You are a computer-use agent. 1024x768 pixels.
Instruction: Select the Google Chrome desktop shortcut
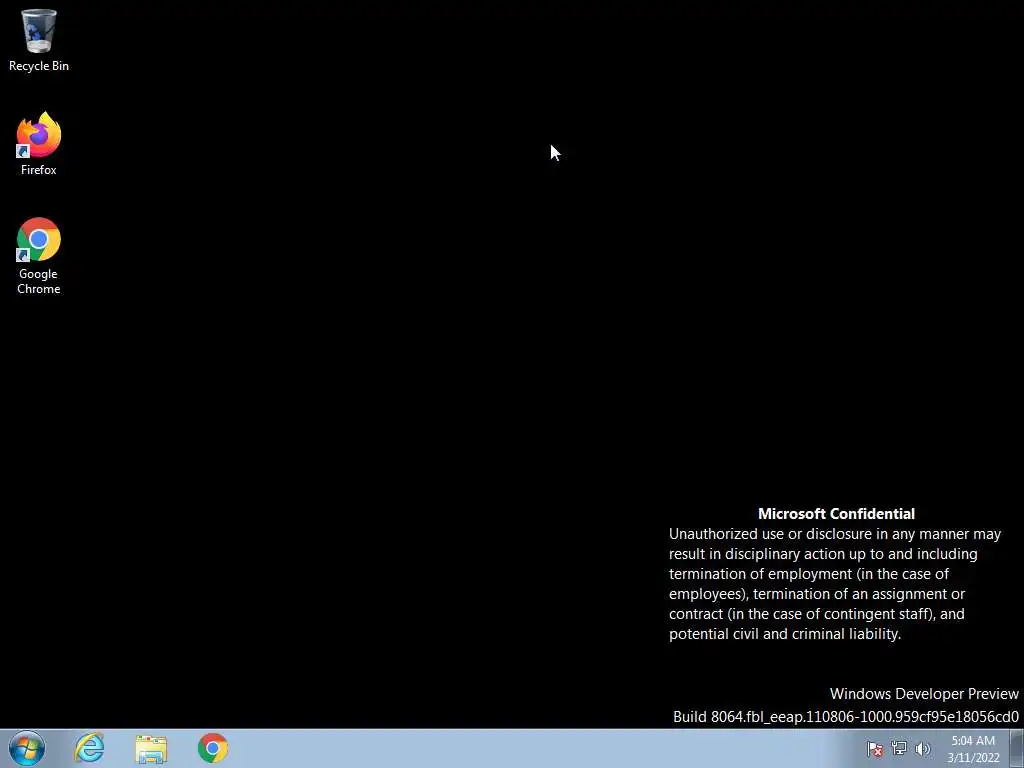(39, 256)
